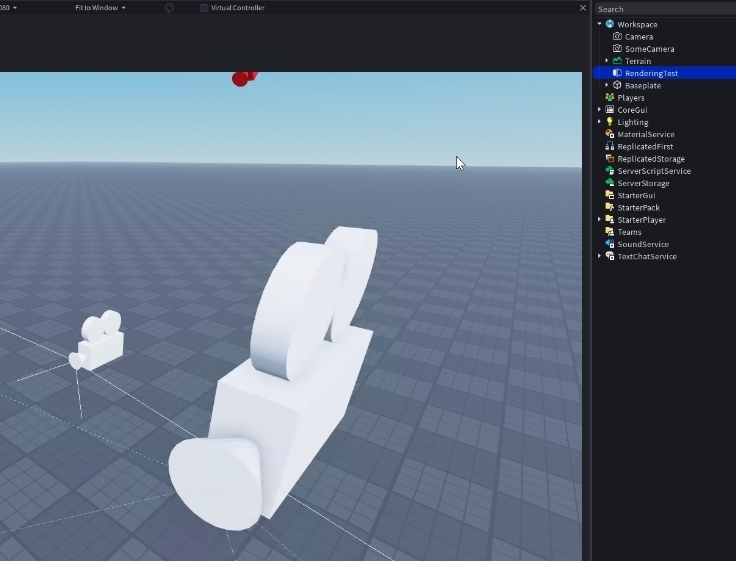The width and height of the screenshot is (736, 561).
Task: Click the red object at viewport top
Action: point(244,78)
